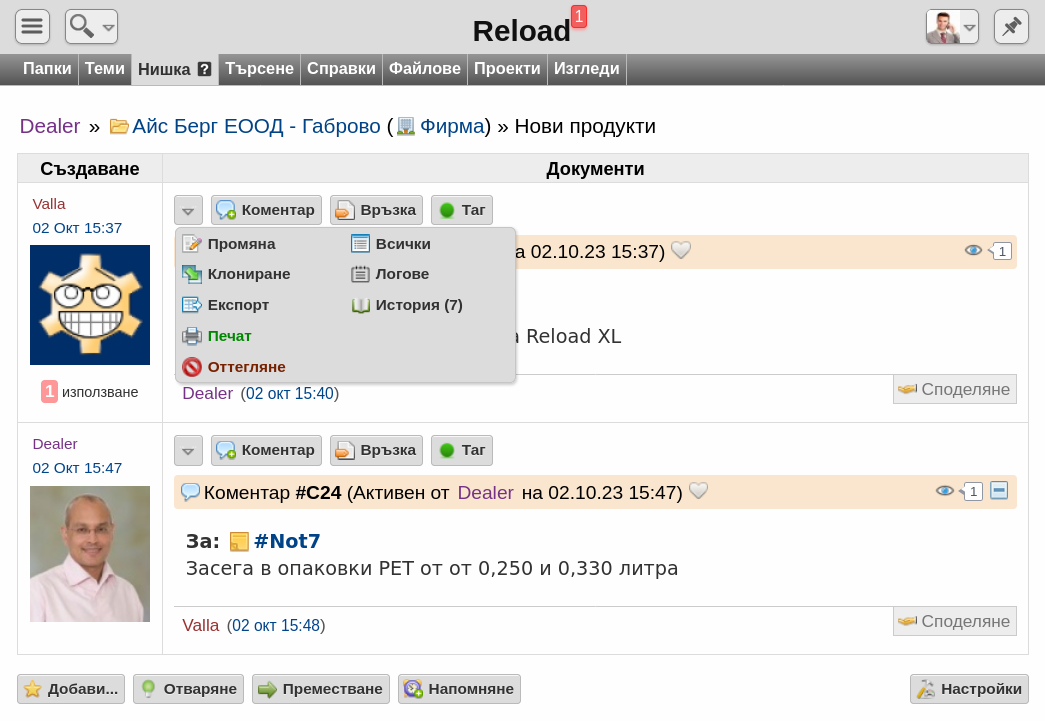Open Айс Берг ЕООД - Габрово folder link
The width and height of the screenshot is (1045, 721).
coord(256,126)
